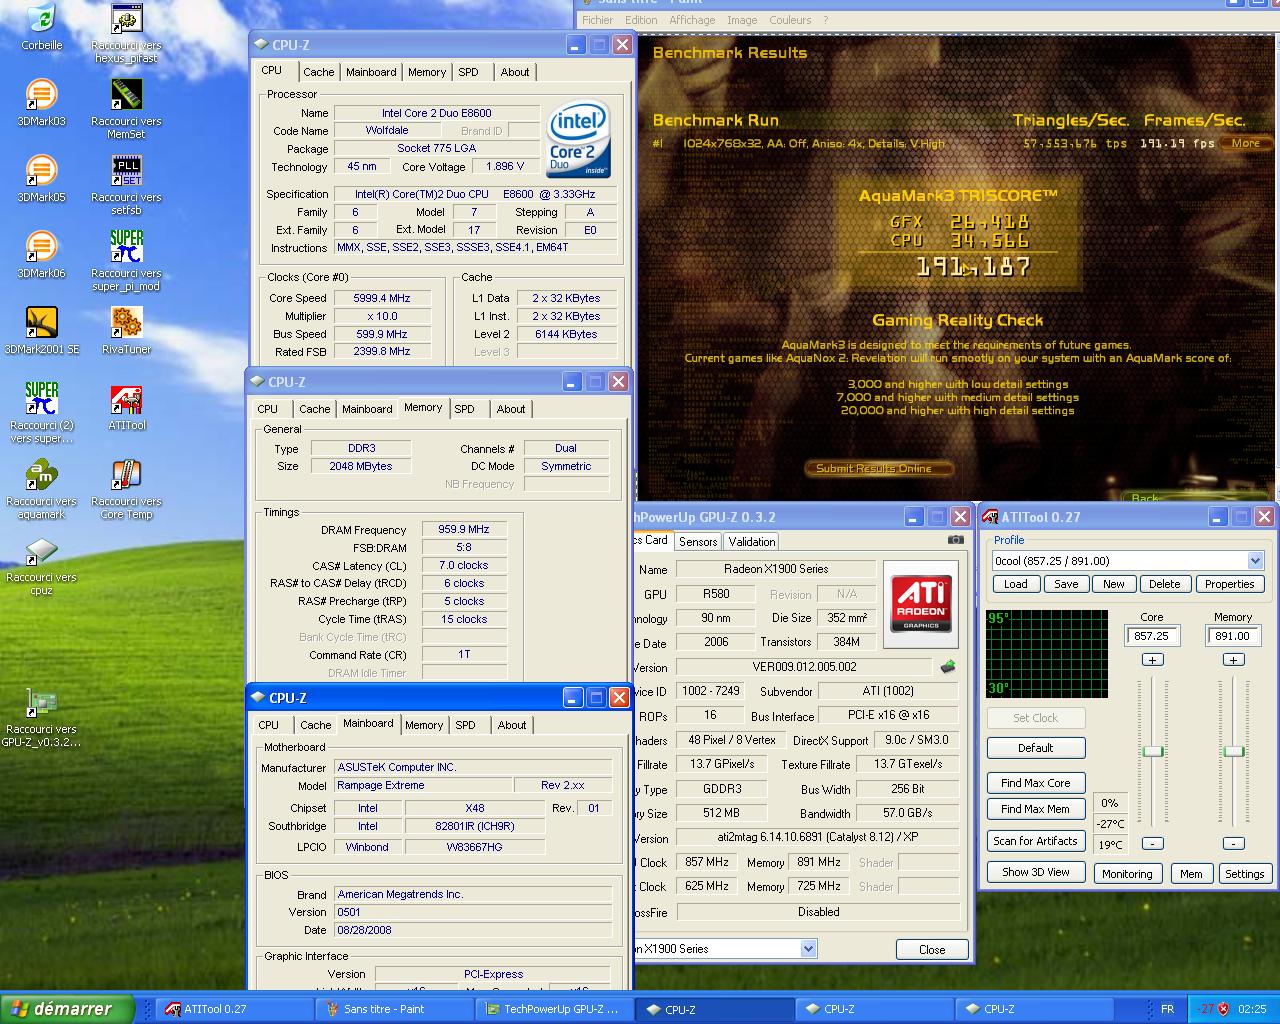Click the ATITool Settings button
Image resolution: width=1280 pixels, height=1024 pixels.
tap(1244, 873)
